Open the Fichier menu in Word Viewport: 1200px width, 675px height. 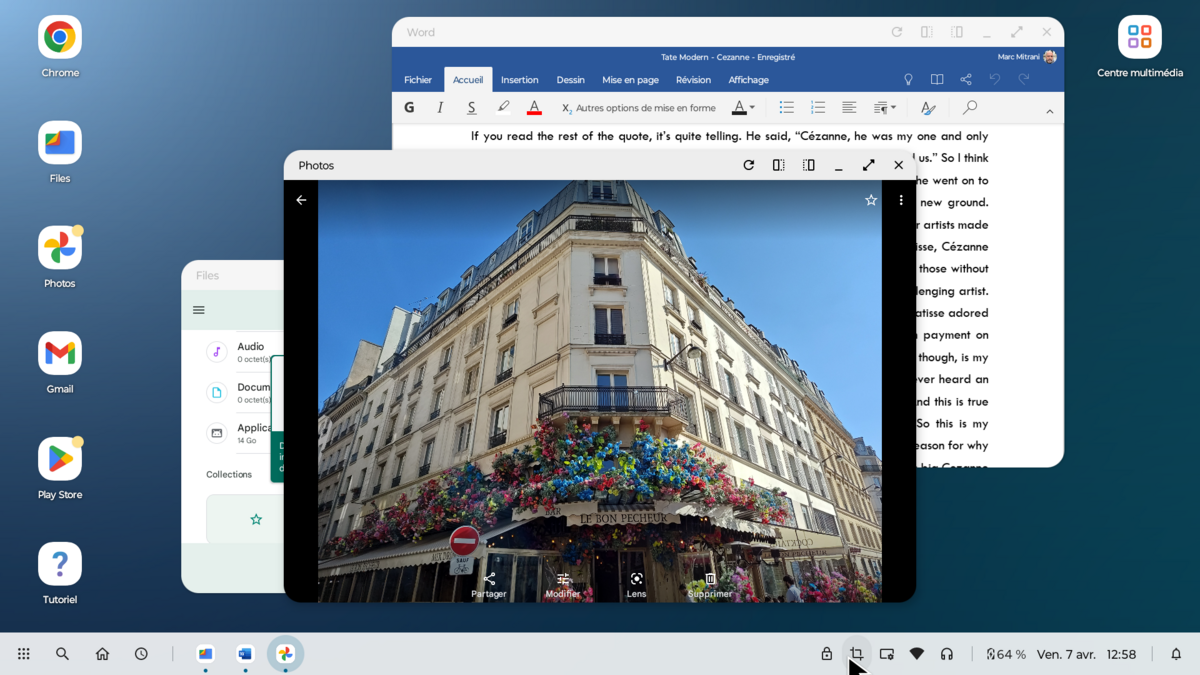click(418, 80)
